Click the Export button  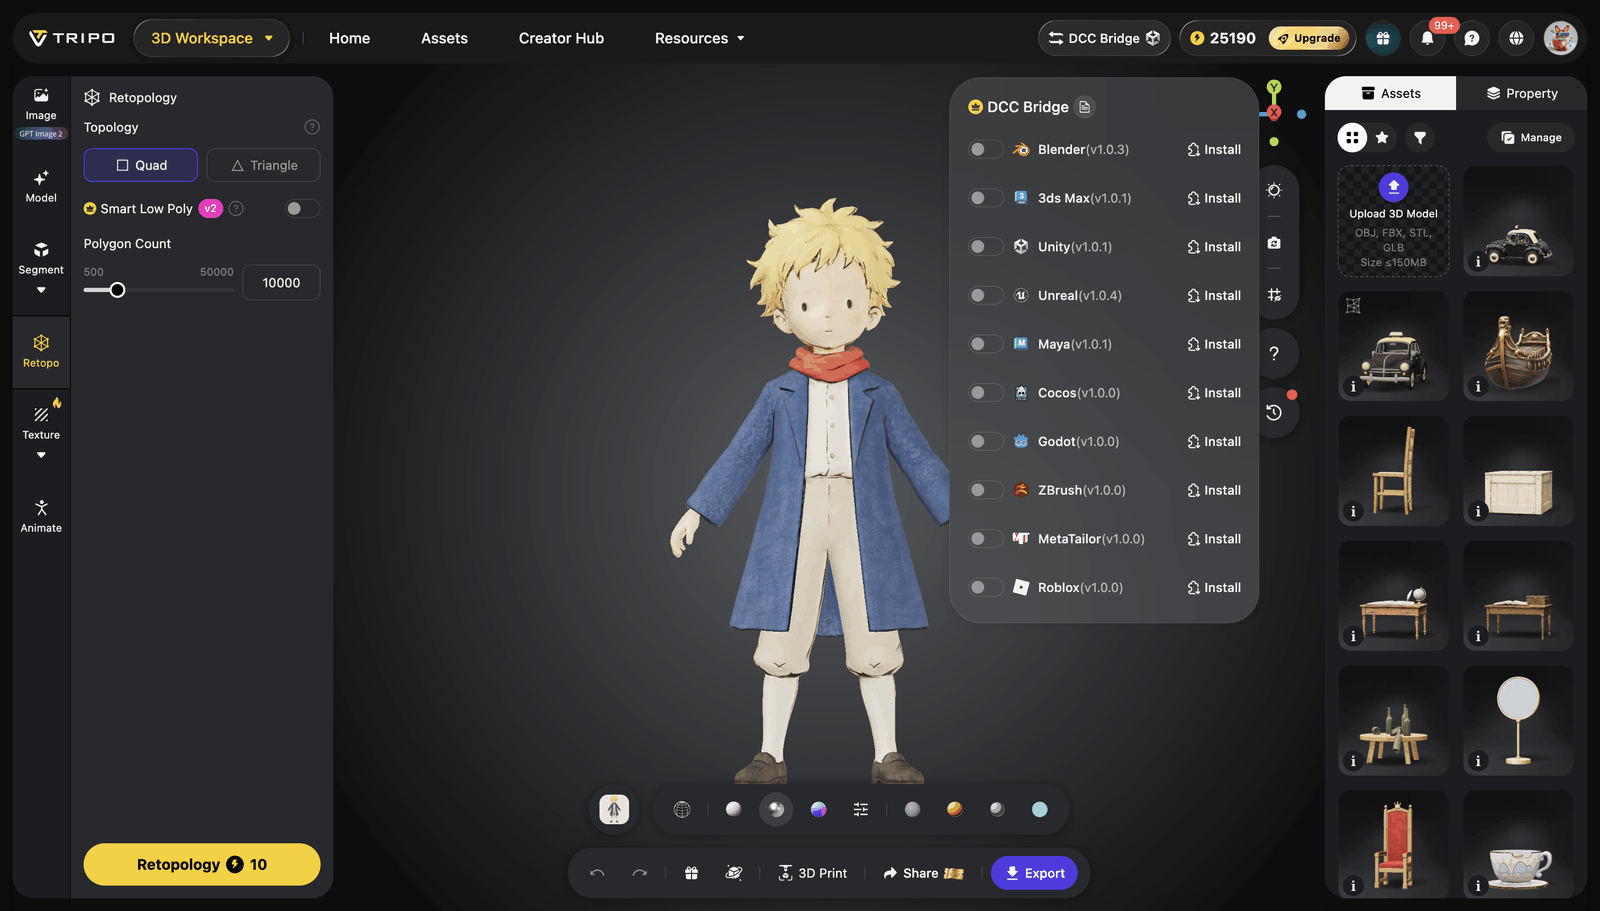[1034, 873]
